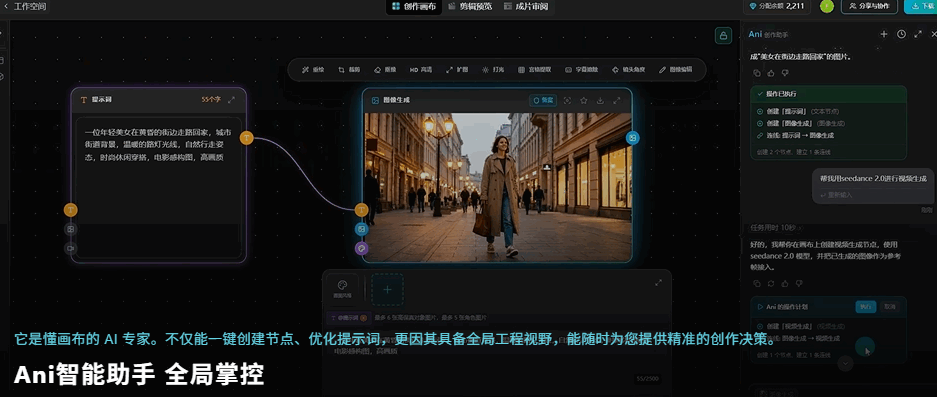Viewport: 937px width, 397px height.
Task: Copy the second Ani reply
Action: pos(757,283)
